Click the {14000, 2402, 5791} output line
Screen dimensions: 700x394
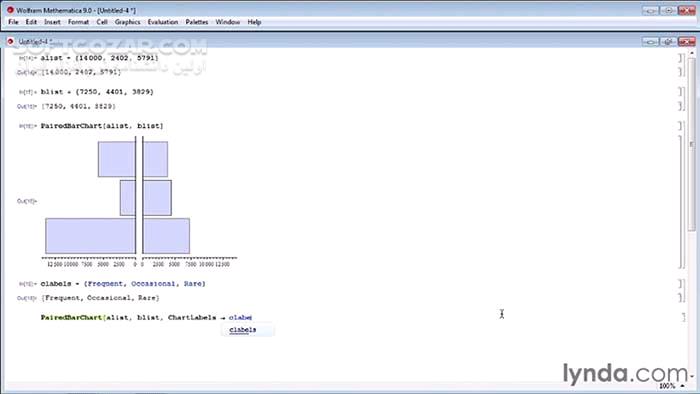(81, 72)
